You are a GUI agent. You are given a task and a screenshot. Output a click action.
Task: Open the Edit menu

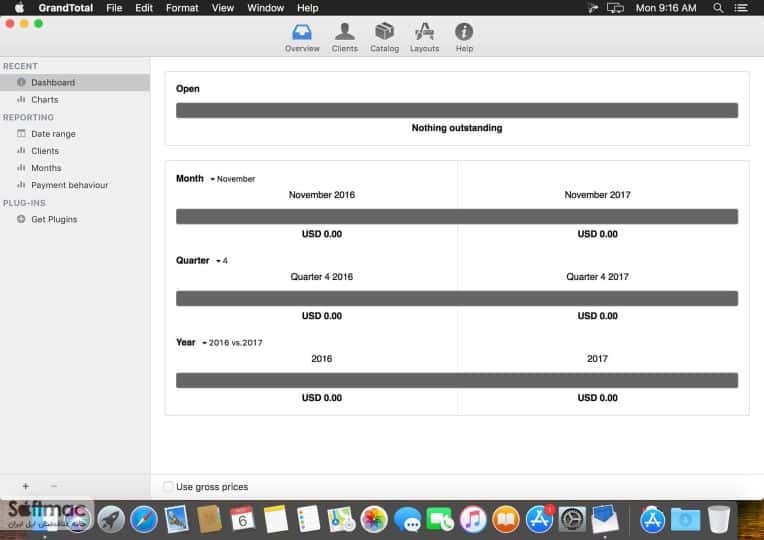(x=144, y=8)
